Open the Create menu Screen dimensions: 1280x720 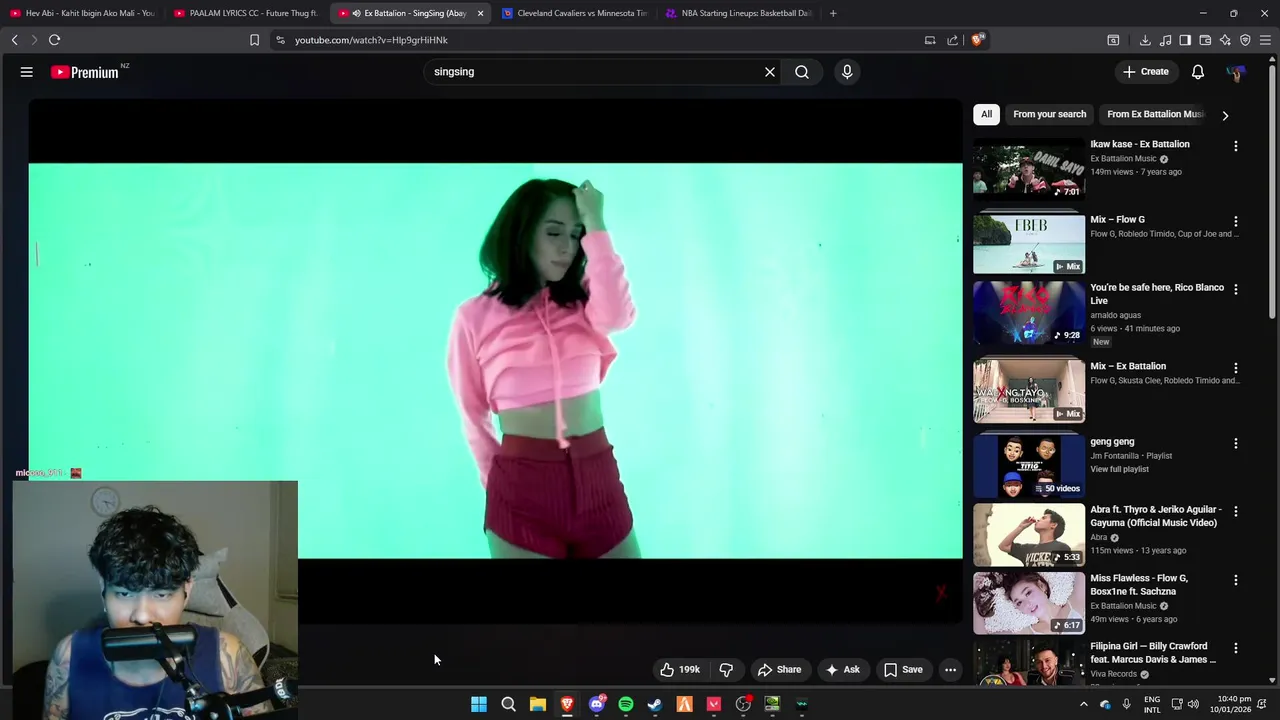(x=1145, y=72)
